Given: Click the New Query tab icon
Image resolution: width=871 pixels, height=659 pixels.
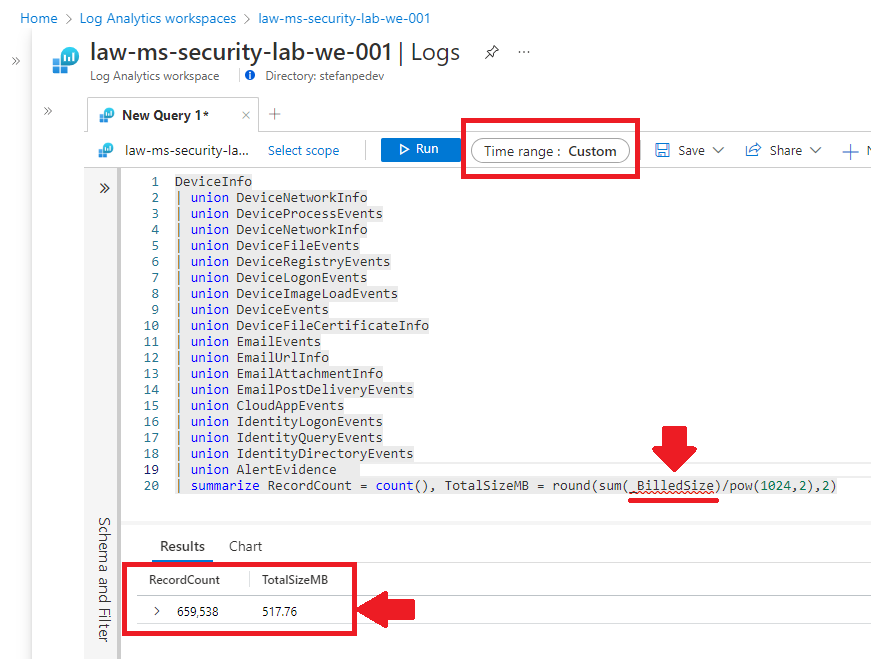Looking at the screenshot, I should point(106,115).
